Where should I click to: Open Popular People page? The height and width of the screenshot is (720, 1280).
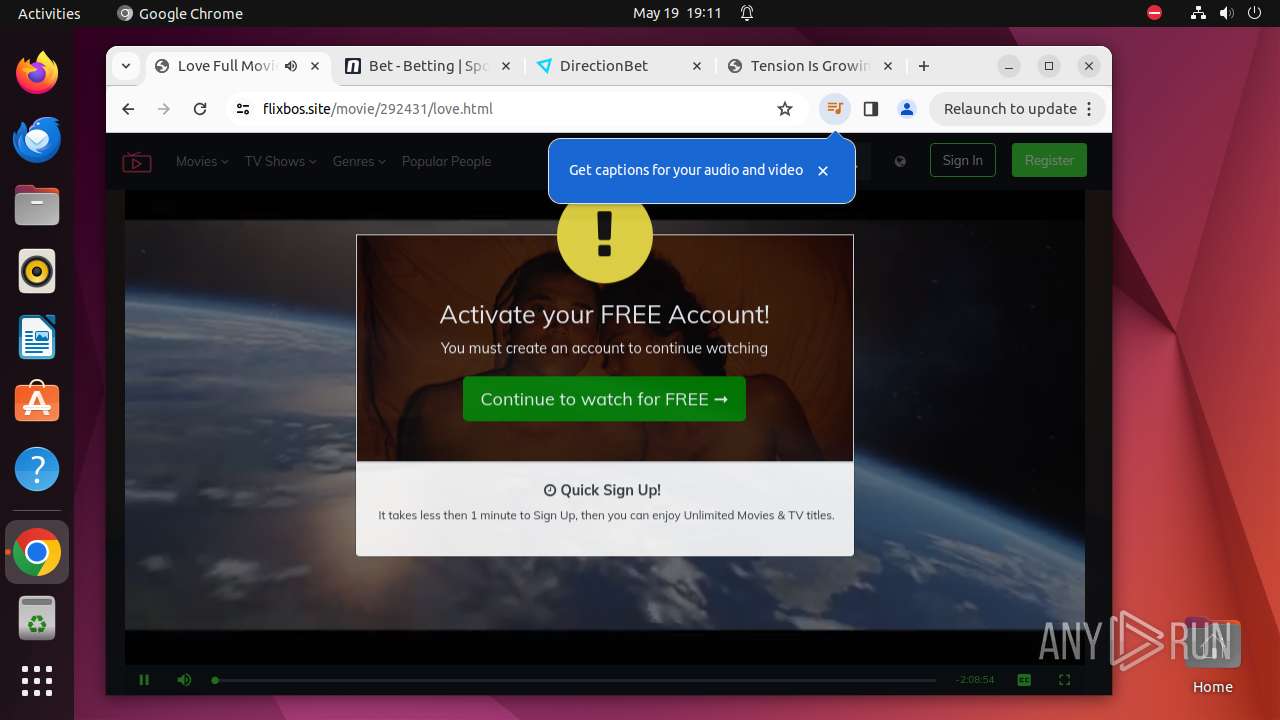pyautogui.click(x=446, y=161)
